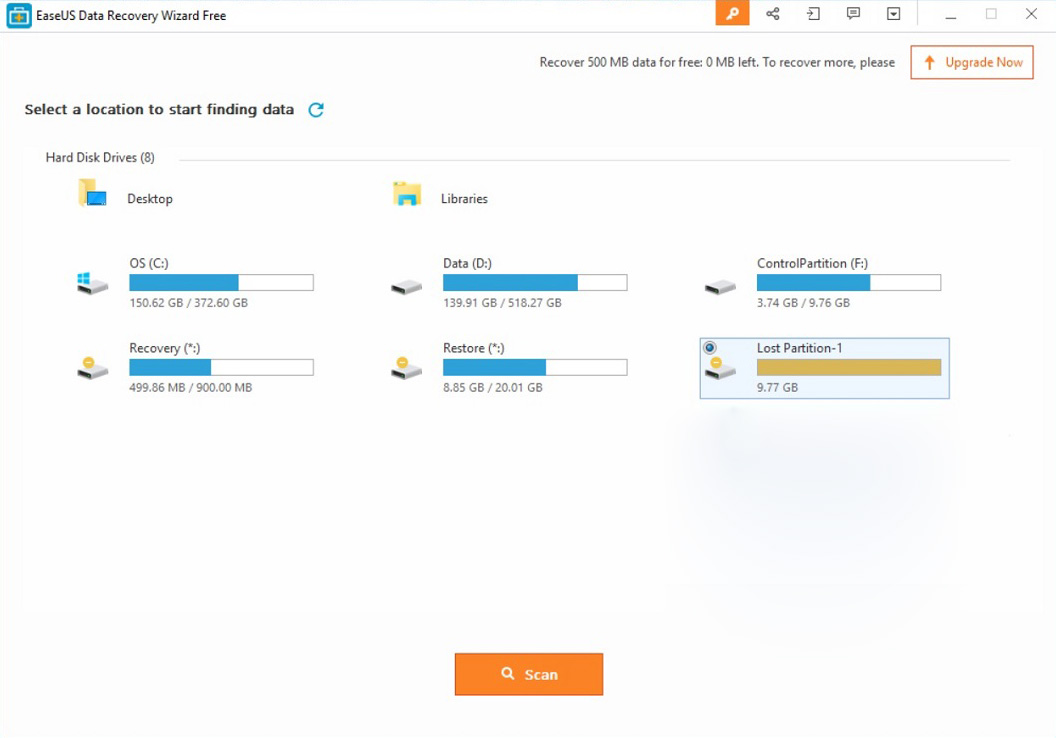Select the Lost Partition-1 tile
This screenshot has width=1056, height=738.
click(823, 368)
